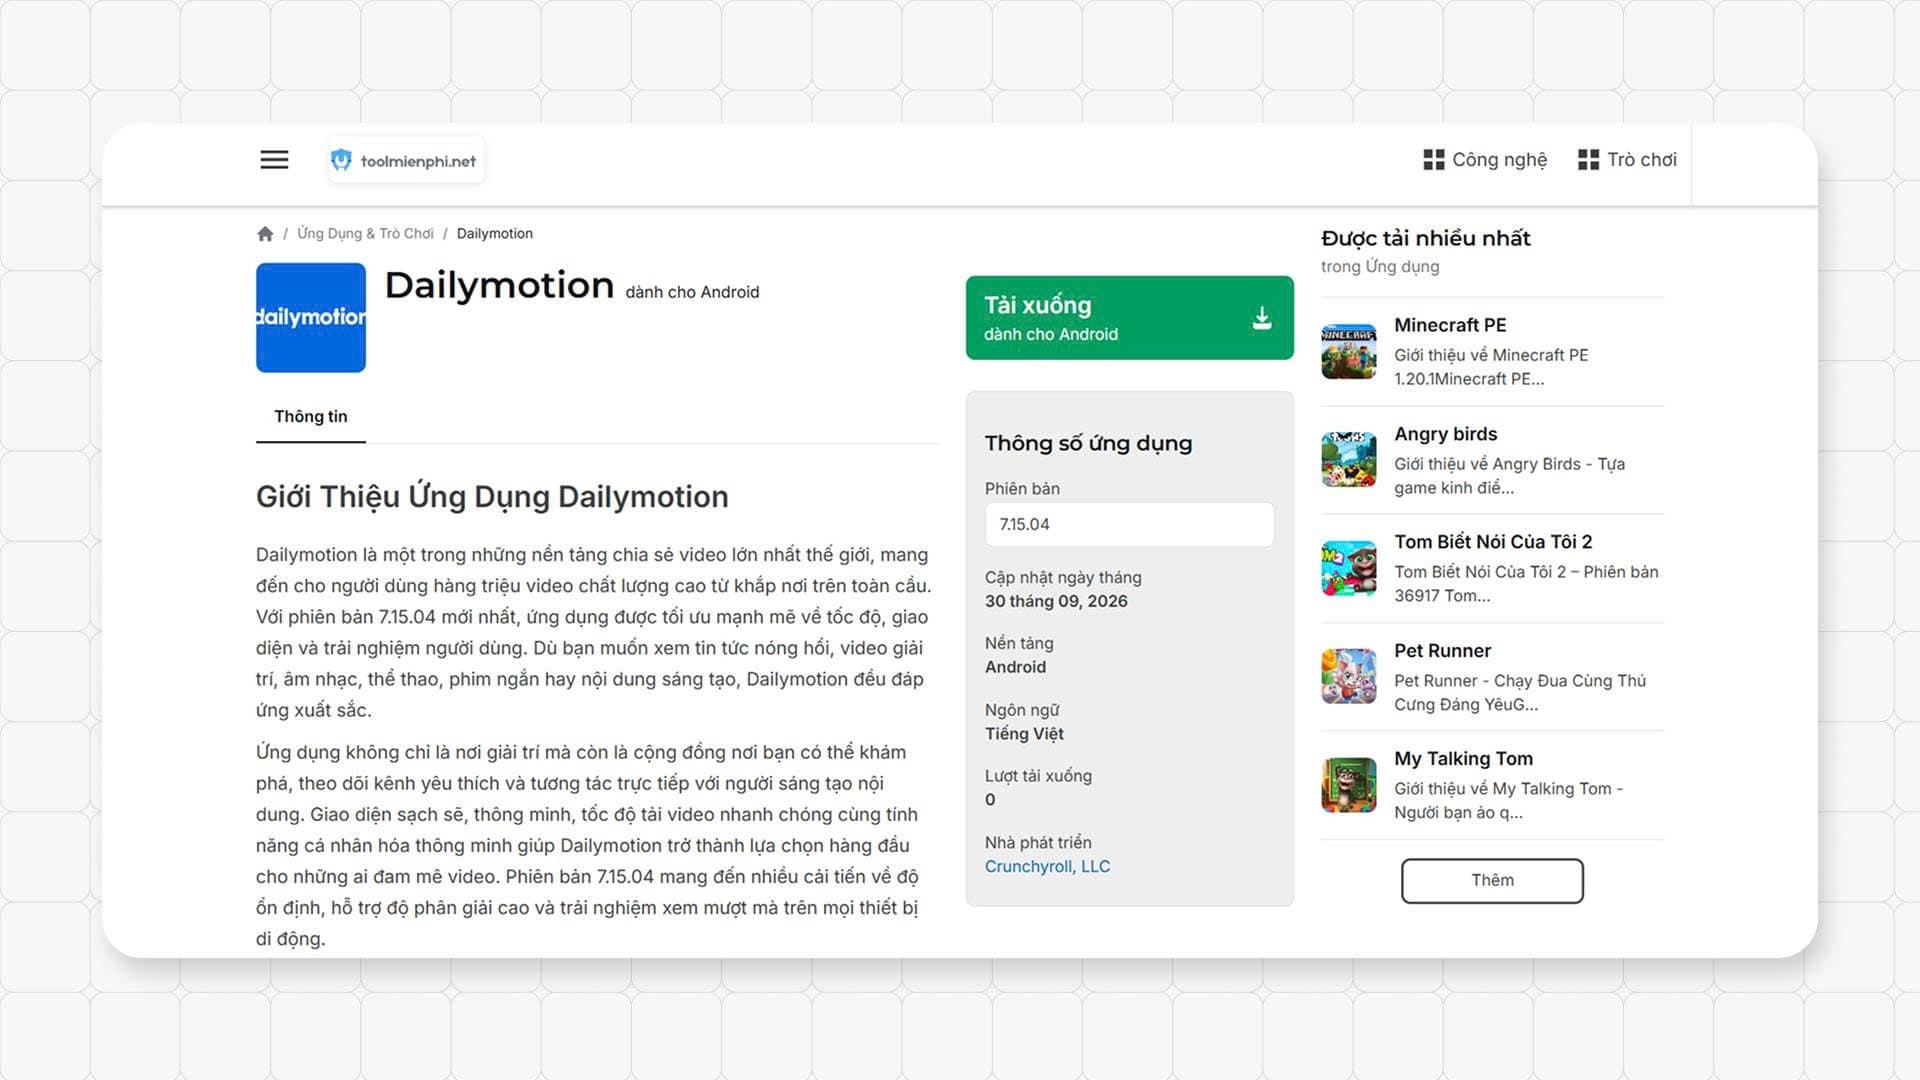Open the Crunchyroll, LLC developer link
Viewport: 1920px width, 1080px height.
tap(1047, 867)
